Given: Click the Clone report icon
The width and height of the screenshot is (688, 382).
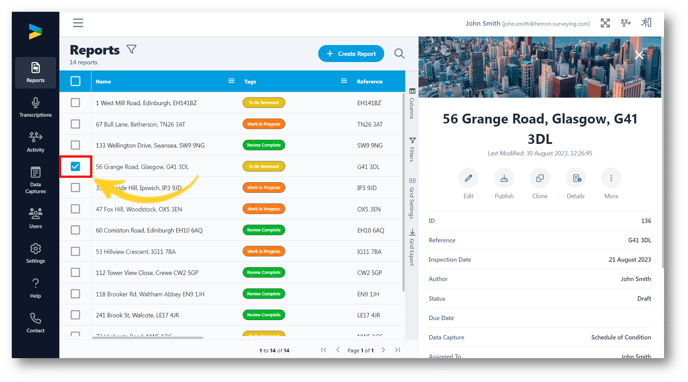Looking at the screenshot, I should (540, 178).
